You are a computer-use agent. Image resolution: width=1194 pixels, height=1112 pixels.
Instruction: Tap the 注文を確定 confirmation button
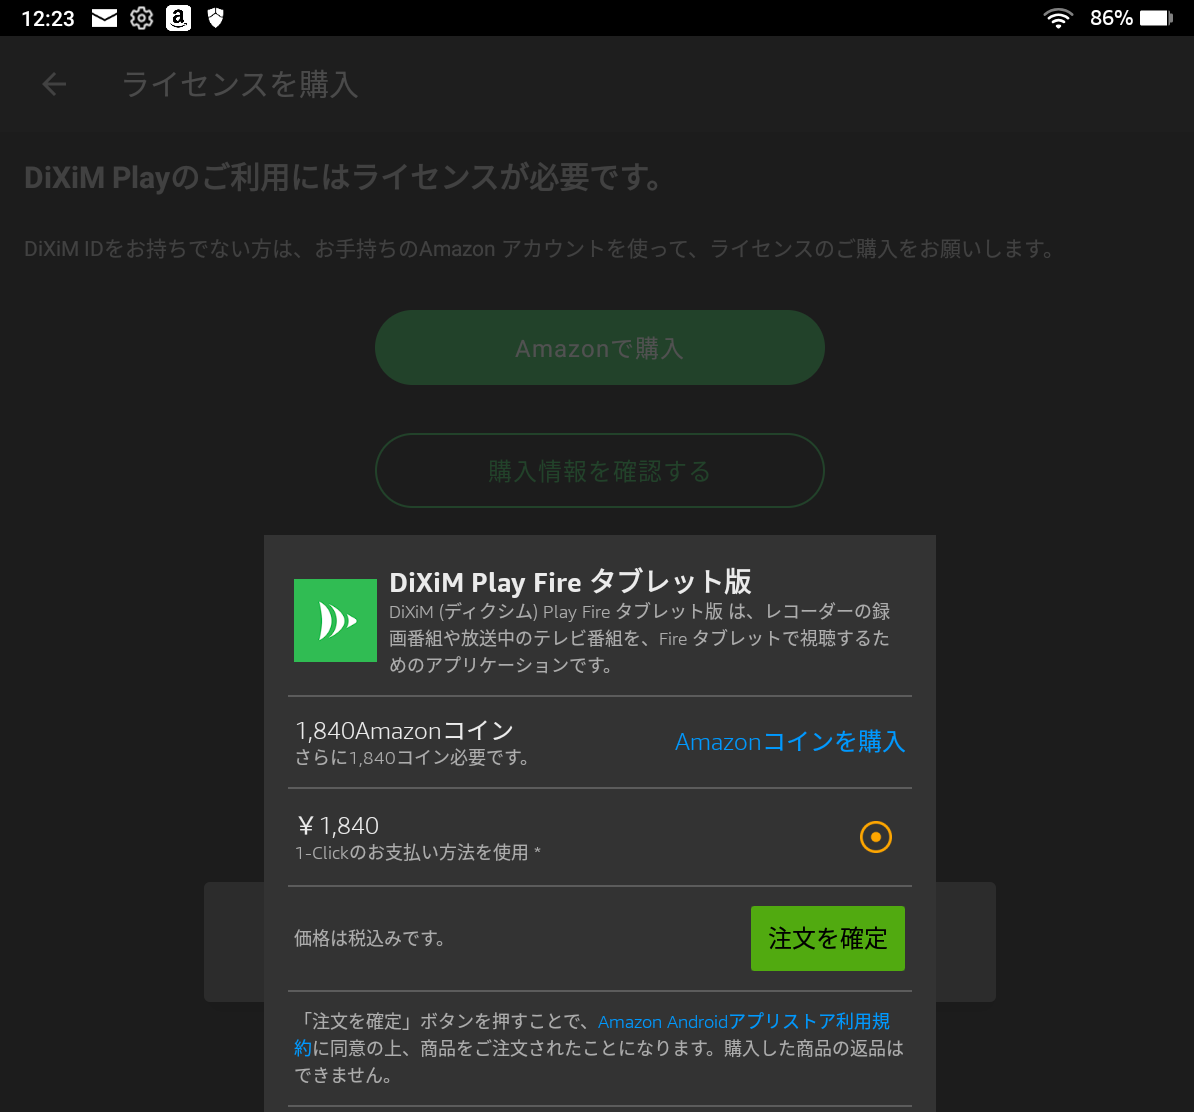tap(827, 938)
